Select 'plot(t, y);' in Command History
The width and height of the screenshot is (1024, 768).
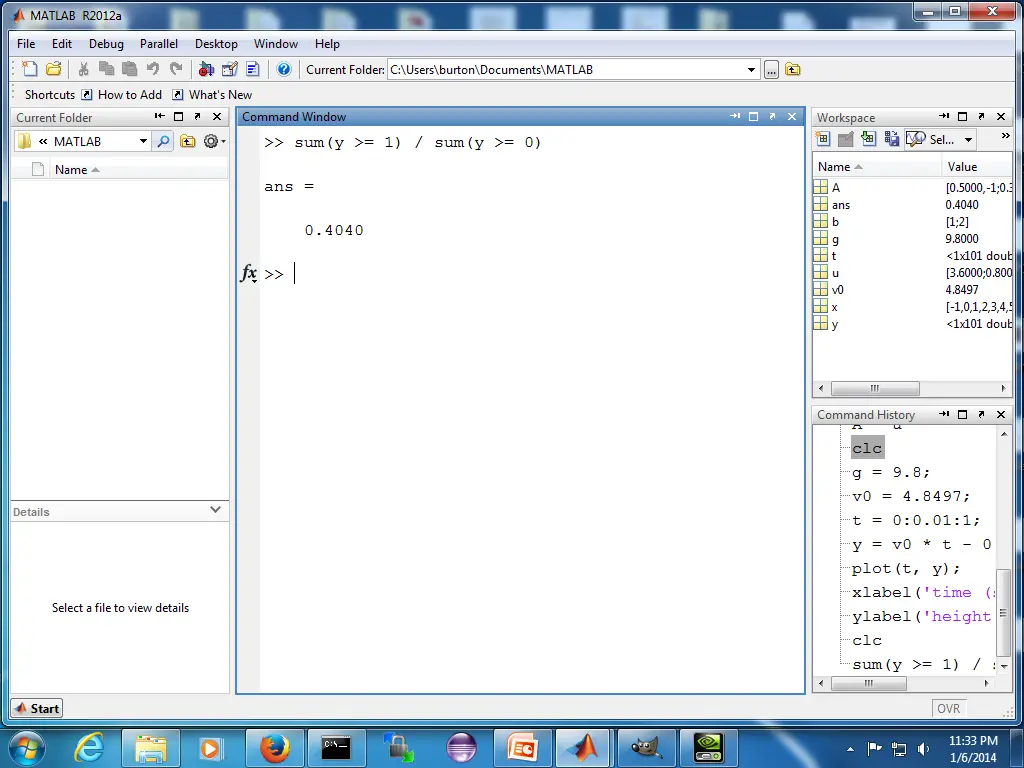(x=906, y=568)
